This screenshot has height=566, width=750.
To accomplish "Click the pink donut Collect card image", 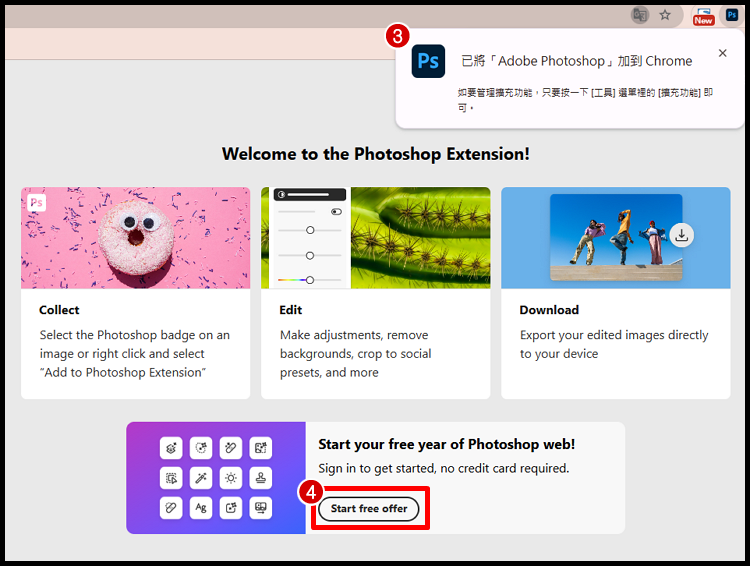I will click(x=135, y=238).
